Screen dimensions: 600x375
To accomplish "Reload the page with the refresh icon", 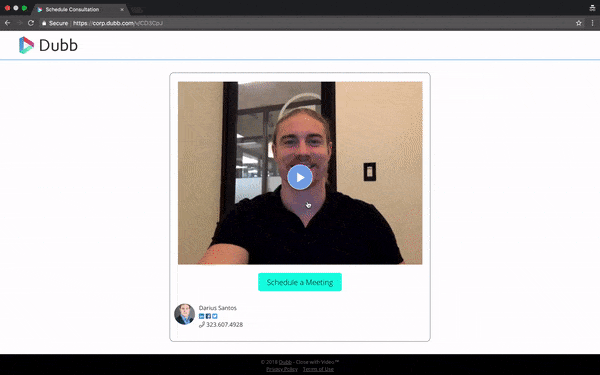I will [31, 23].
